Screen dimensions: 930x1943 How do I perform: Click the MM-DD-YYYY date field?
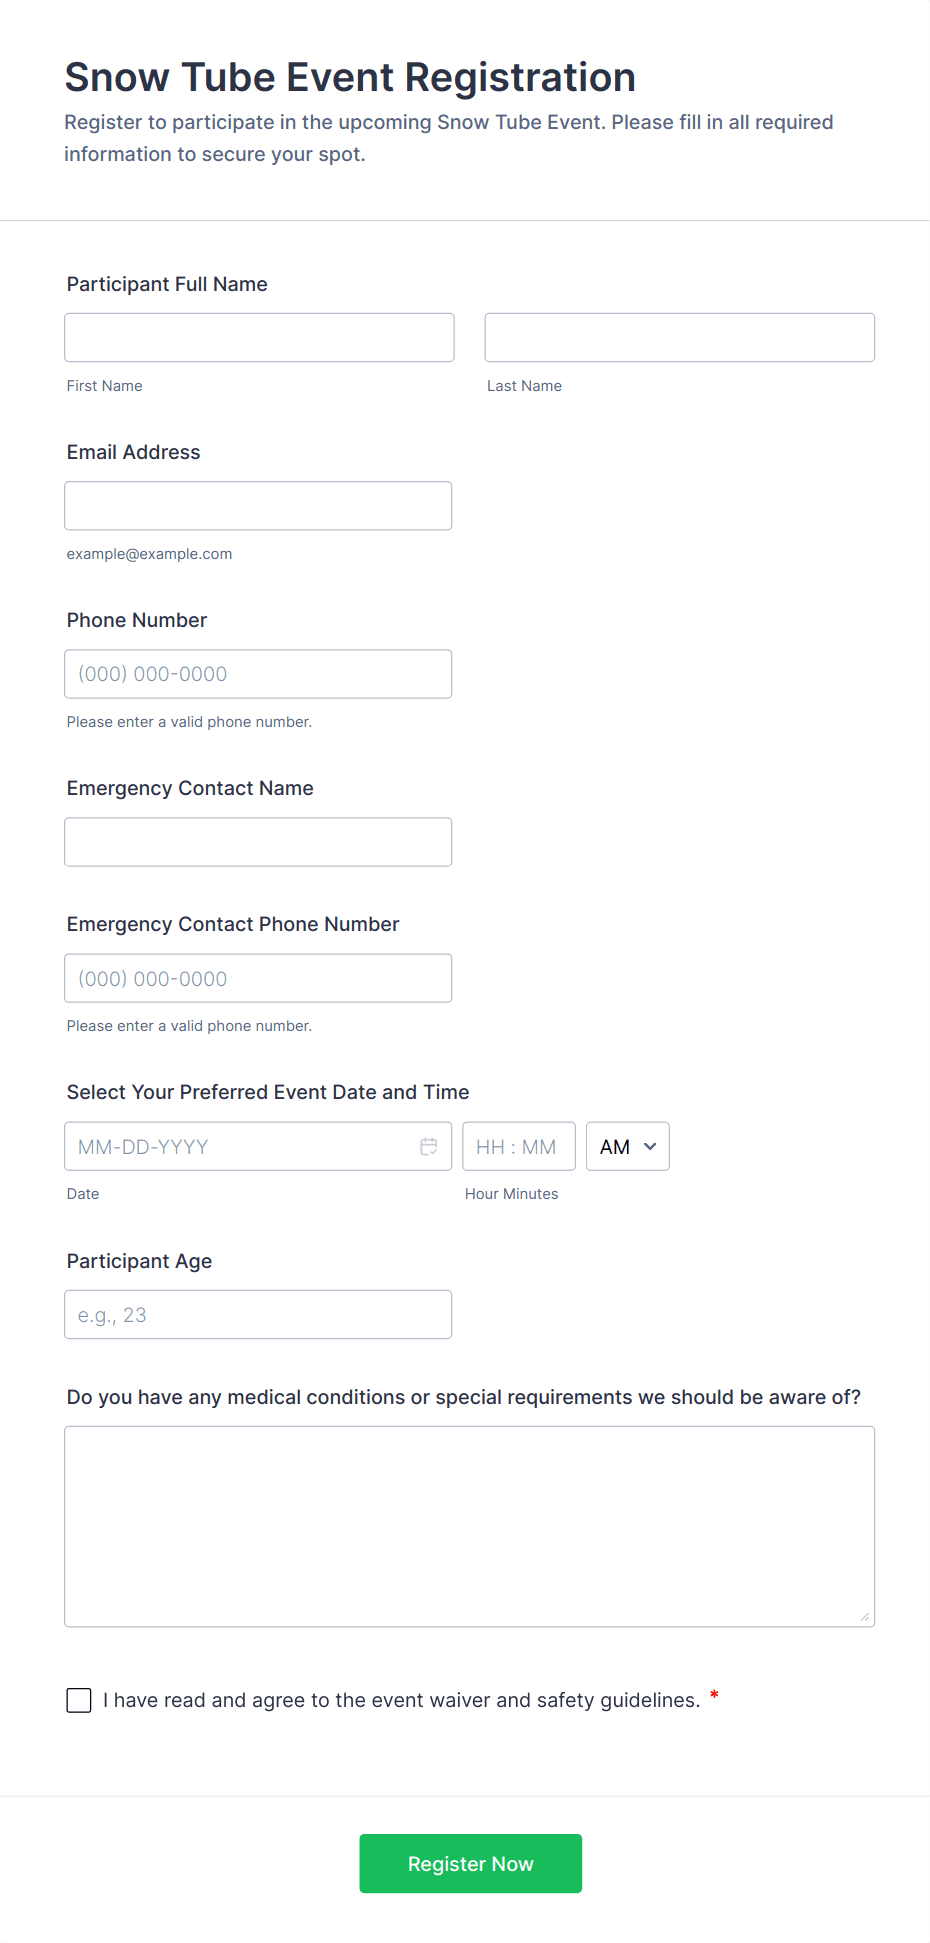[240, 1147]
